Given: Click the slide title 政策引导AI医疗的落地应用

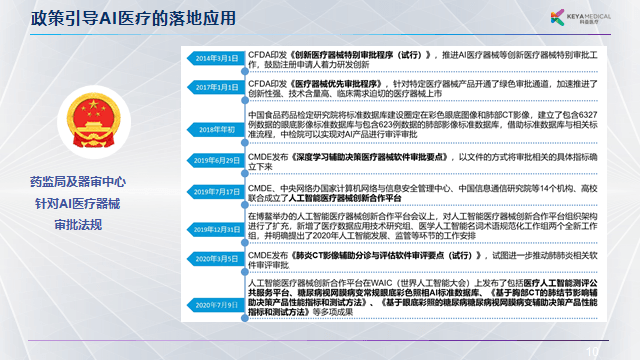Looking at the screenshot, I should 133,18.
